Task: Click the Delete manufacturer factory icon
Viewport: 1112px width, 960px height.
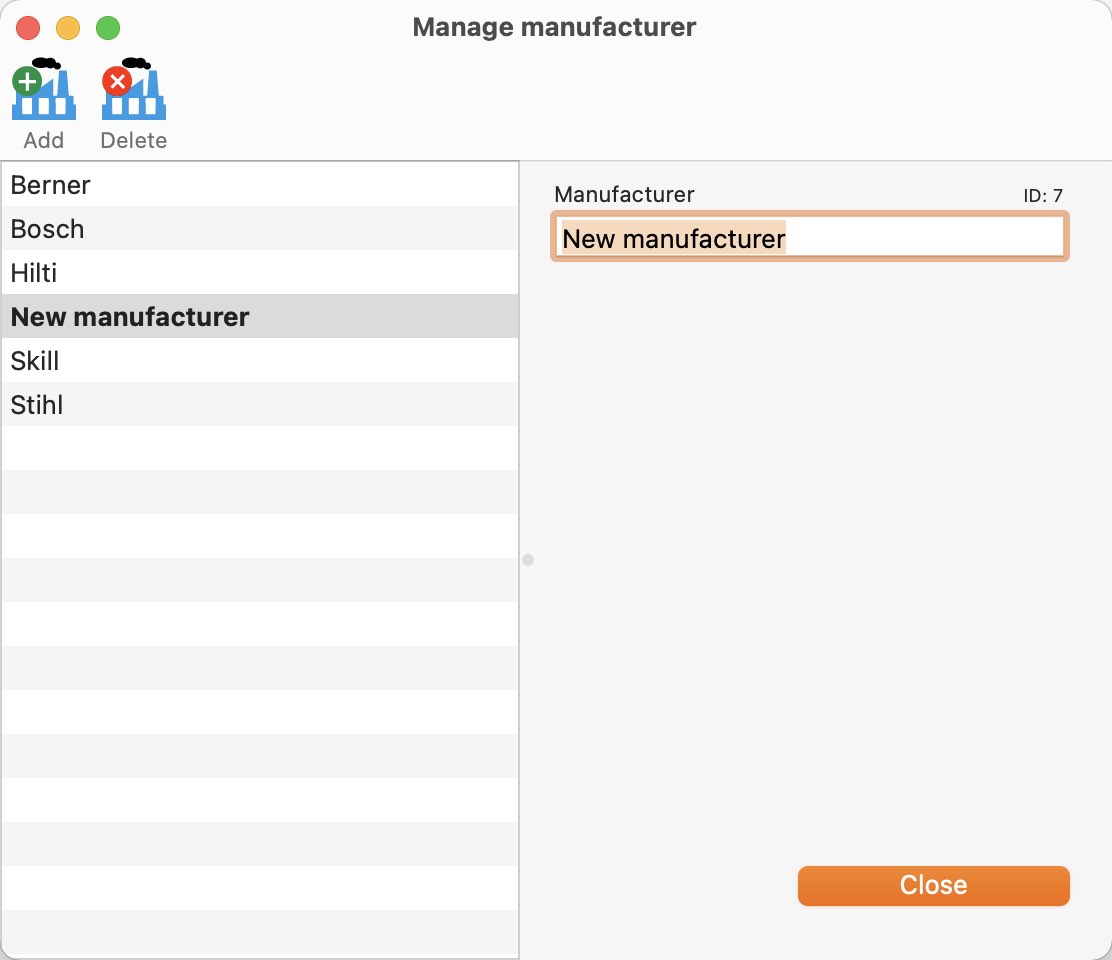Action: point(133,89)
